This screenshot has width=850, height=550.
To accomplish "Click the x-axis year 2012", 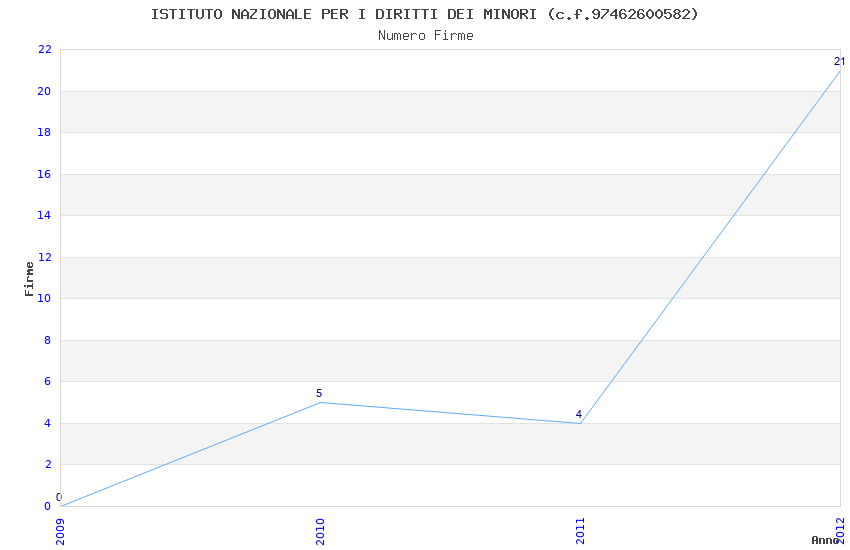I will pos(840,532).
